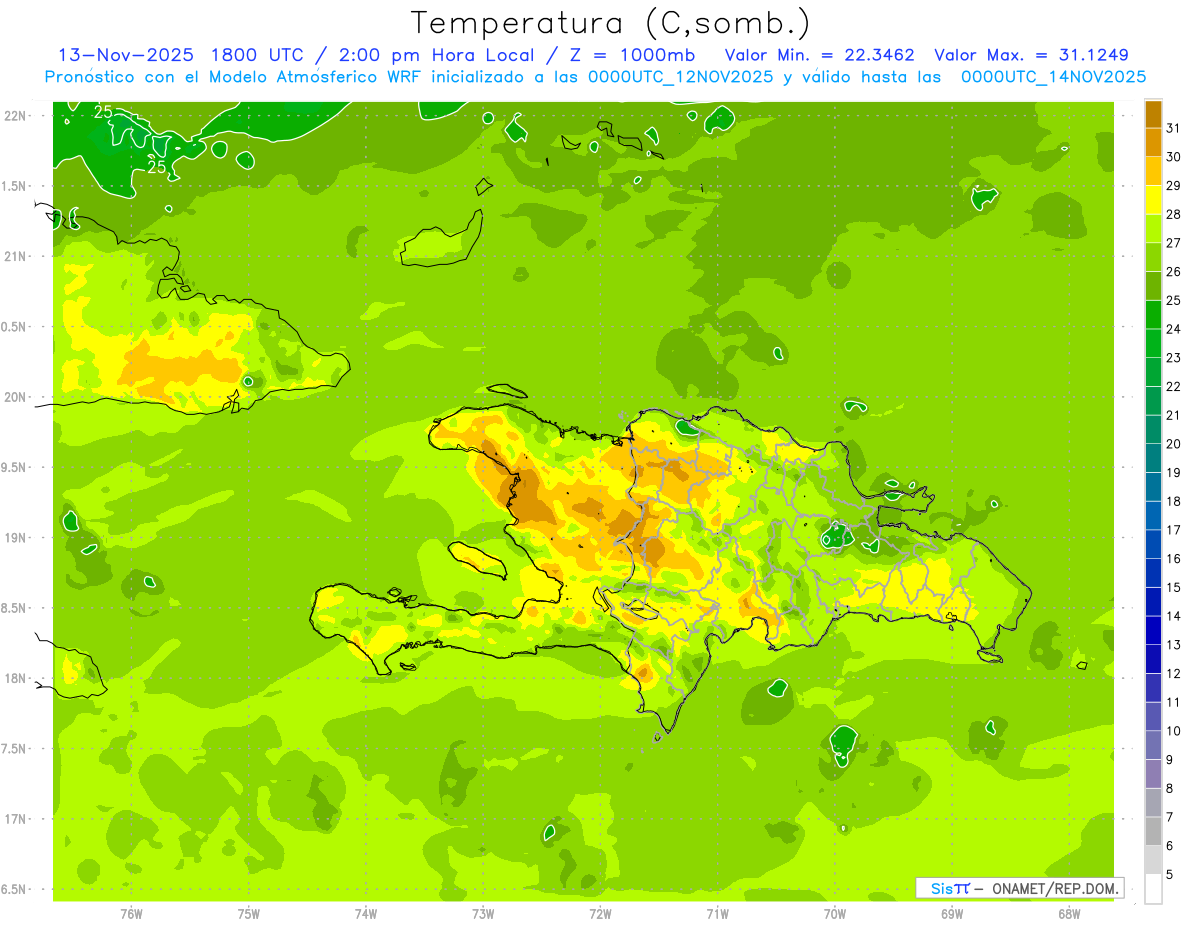Click latitude axis label "6.5N"
This screenshot has width=1200, height=927.
click(x=13, y=889)
